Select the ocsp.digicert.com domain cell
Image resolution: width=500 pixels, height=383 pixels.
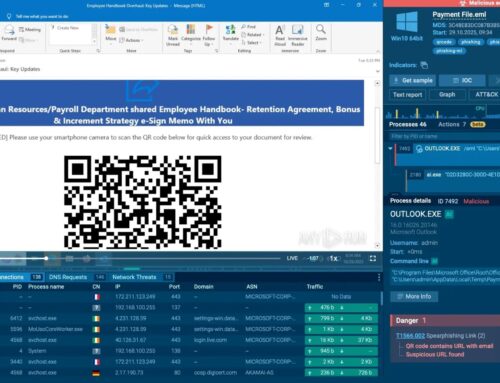[215, 373]
